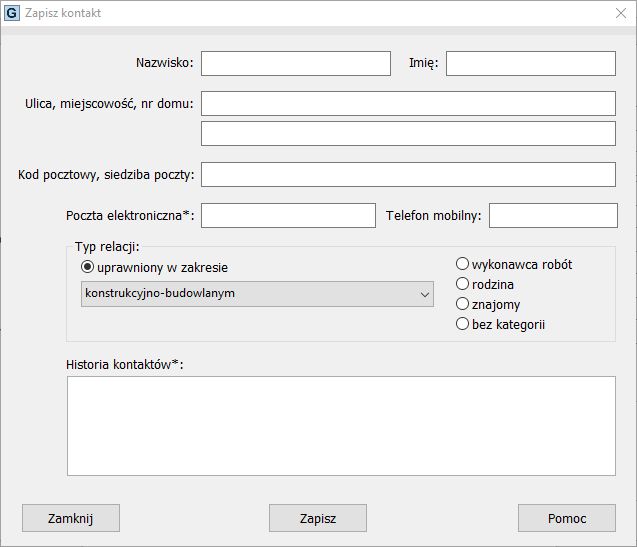637x547 pixels.
Task: Open help via the Pomoc button
Action: pos(566,518)
